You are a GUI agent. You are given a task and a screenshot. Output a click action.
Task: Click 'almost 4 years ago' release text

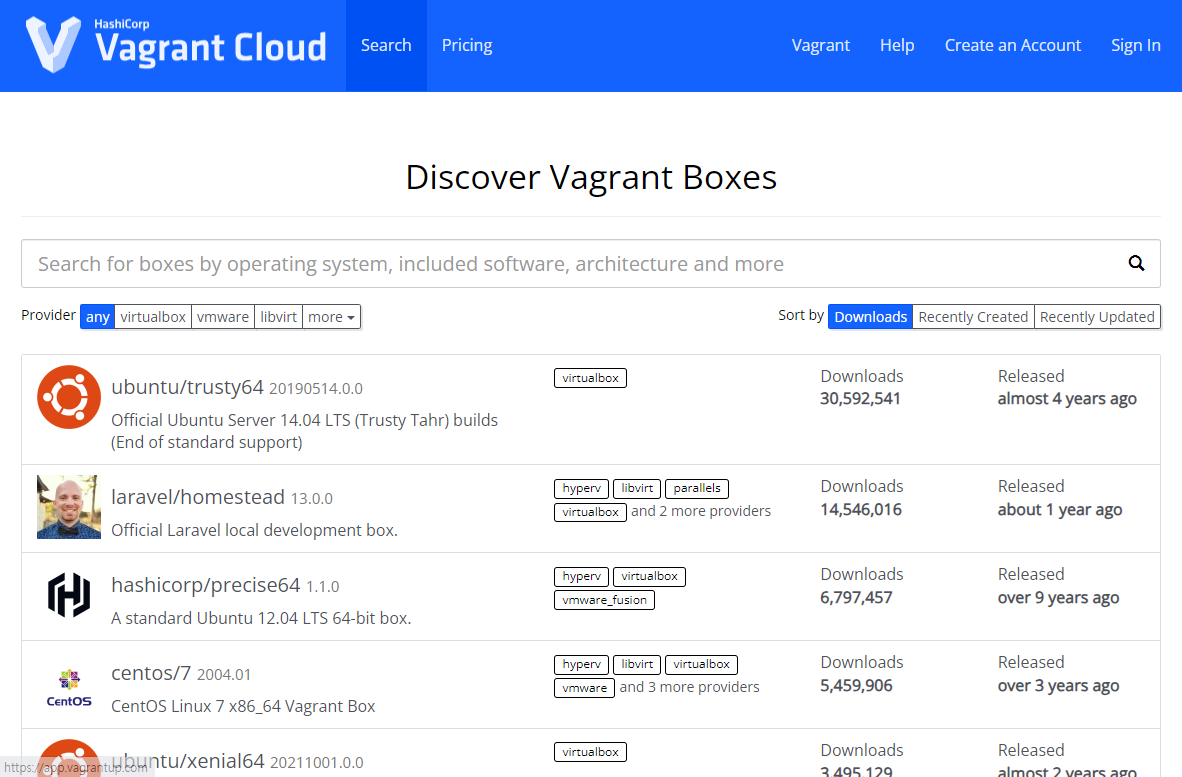tap(1067, 399)
